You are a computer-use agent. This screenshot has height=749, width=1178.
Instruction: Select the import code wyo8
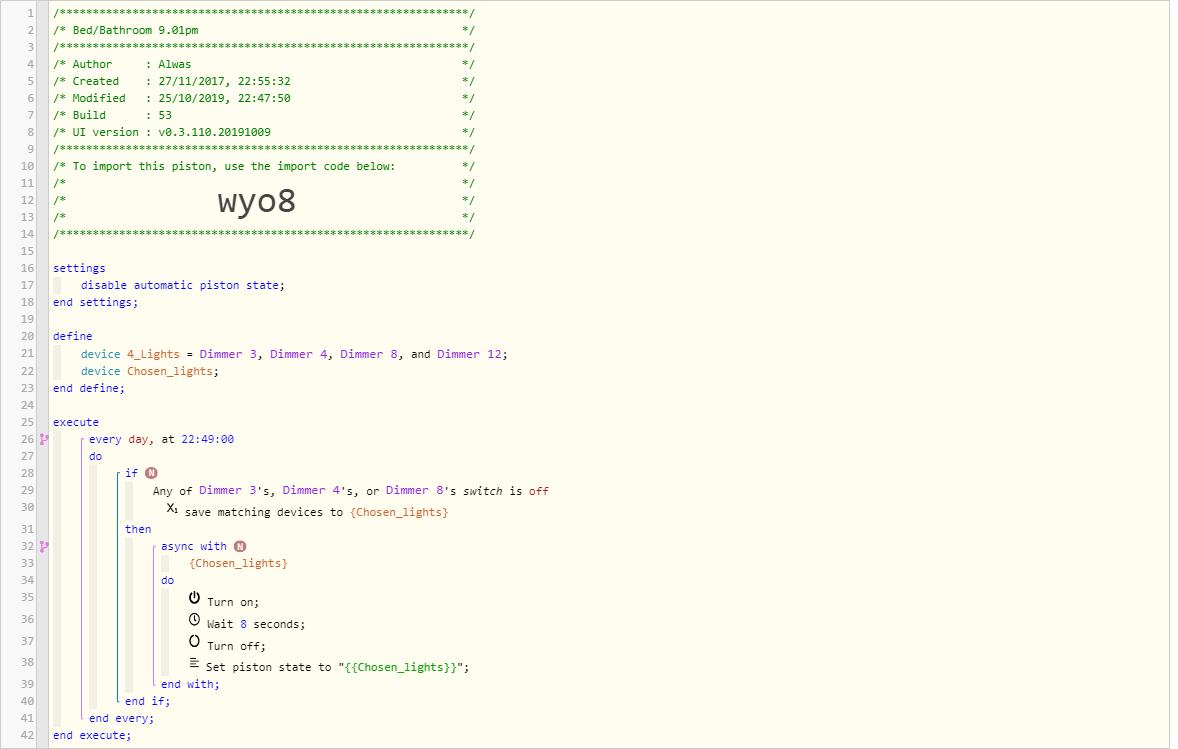(257, 202)
